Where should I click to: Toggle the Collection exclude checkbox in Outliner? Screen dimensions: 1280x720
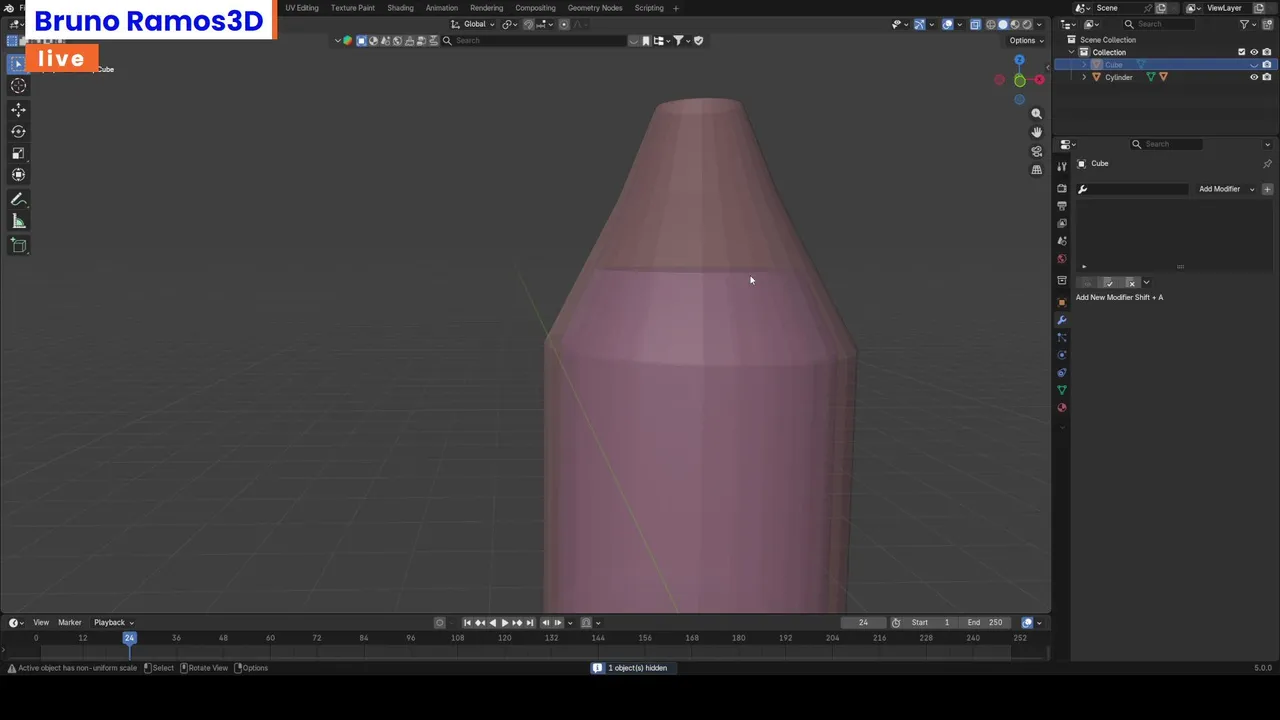(x=1242, y=52)
